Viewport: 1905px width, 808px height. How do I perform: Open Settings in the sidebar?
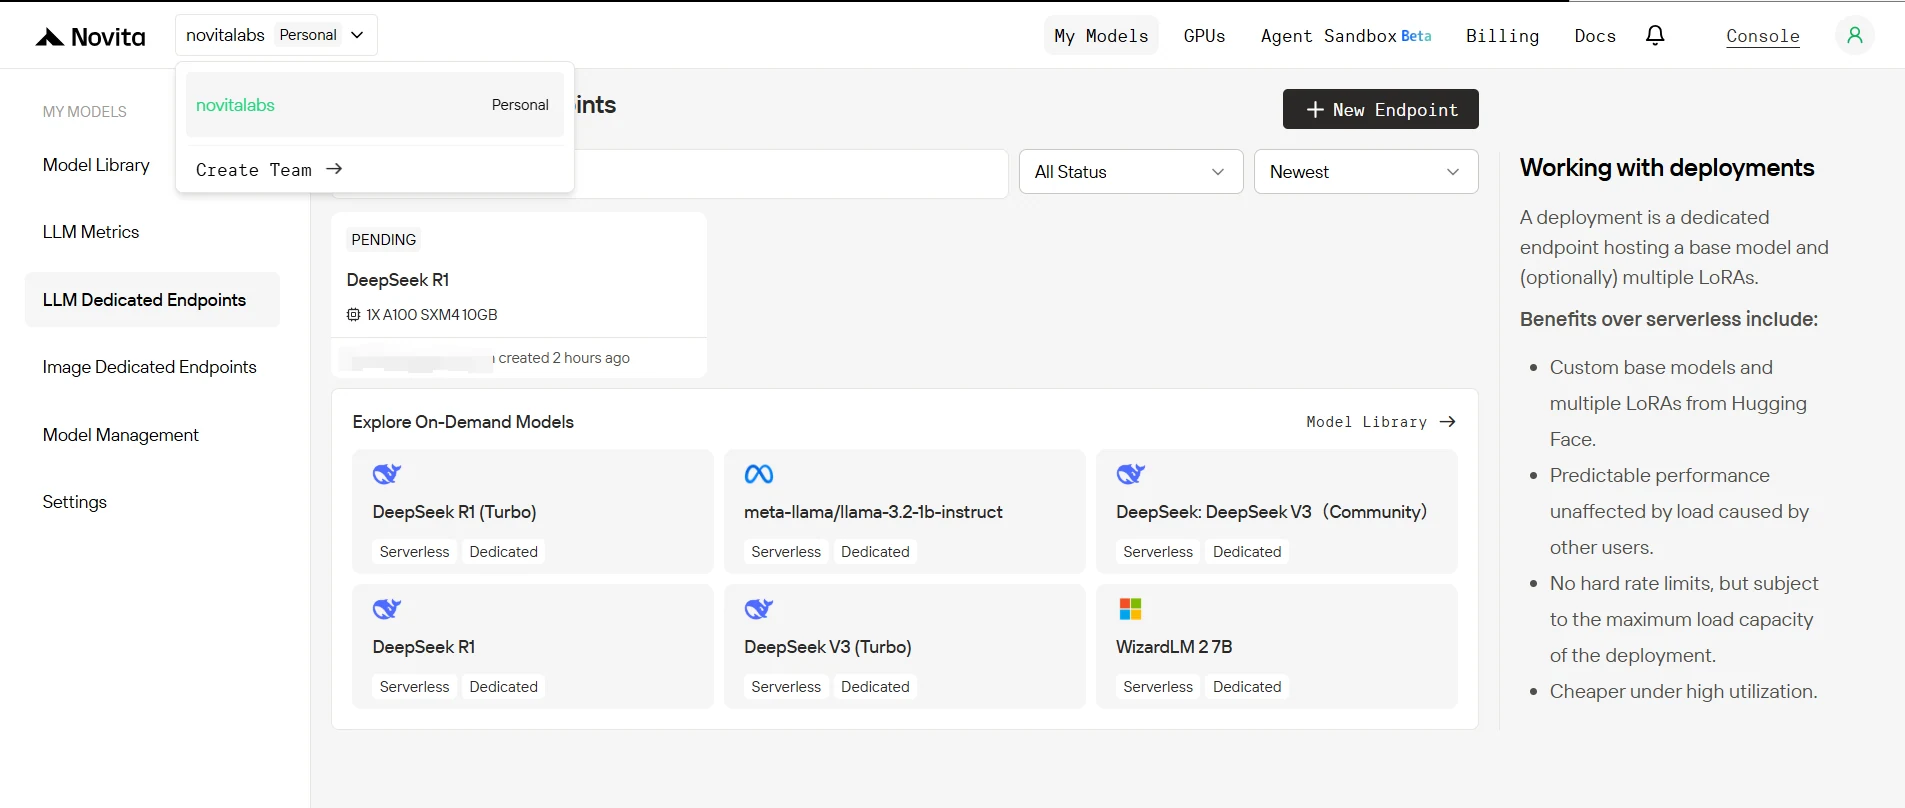pyautogui.click(x=74, y=502)
